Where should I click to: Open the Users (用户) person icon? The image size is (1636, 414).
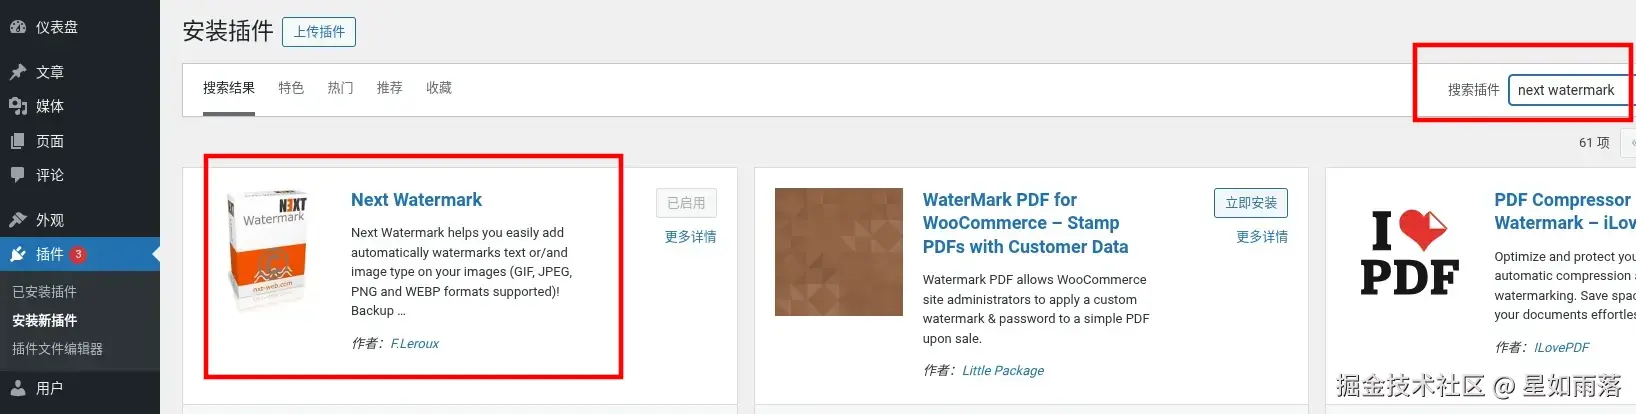click(18, 388)
